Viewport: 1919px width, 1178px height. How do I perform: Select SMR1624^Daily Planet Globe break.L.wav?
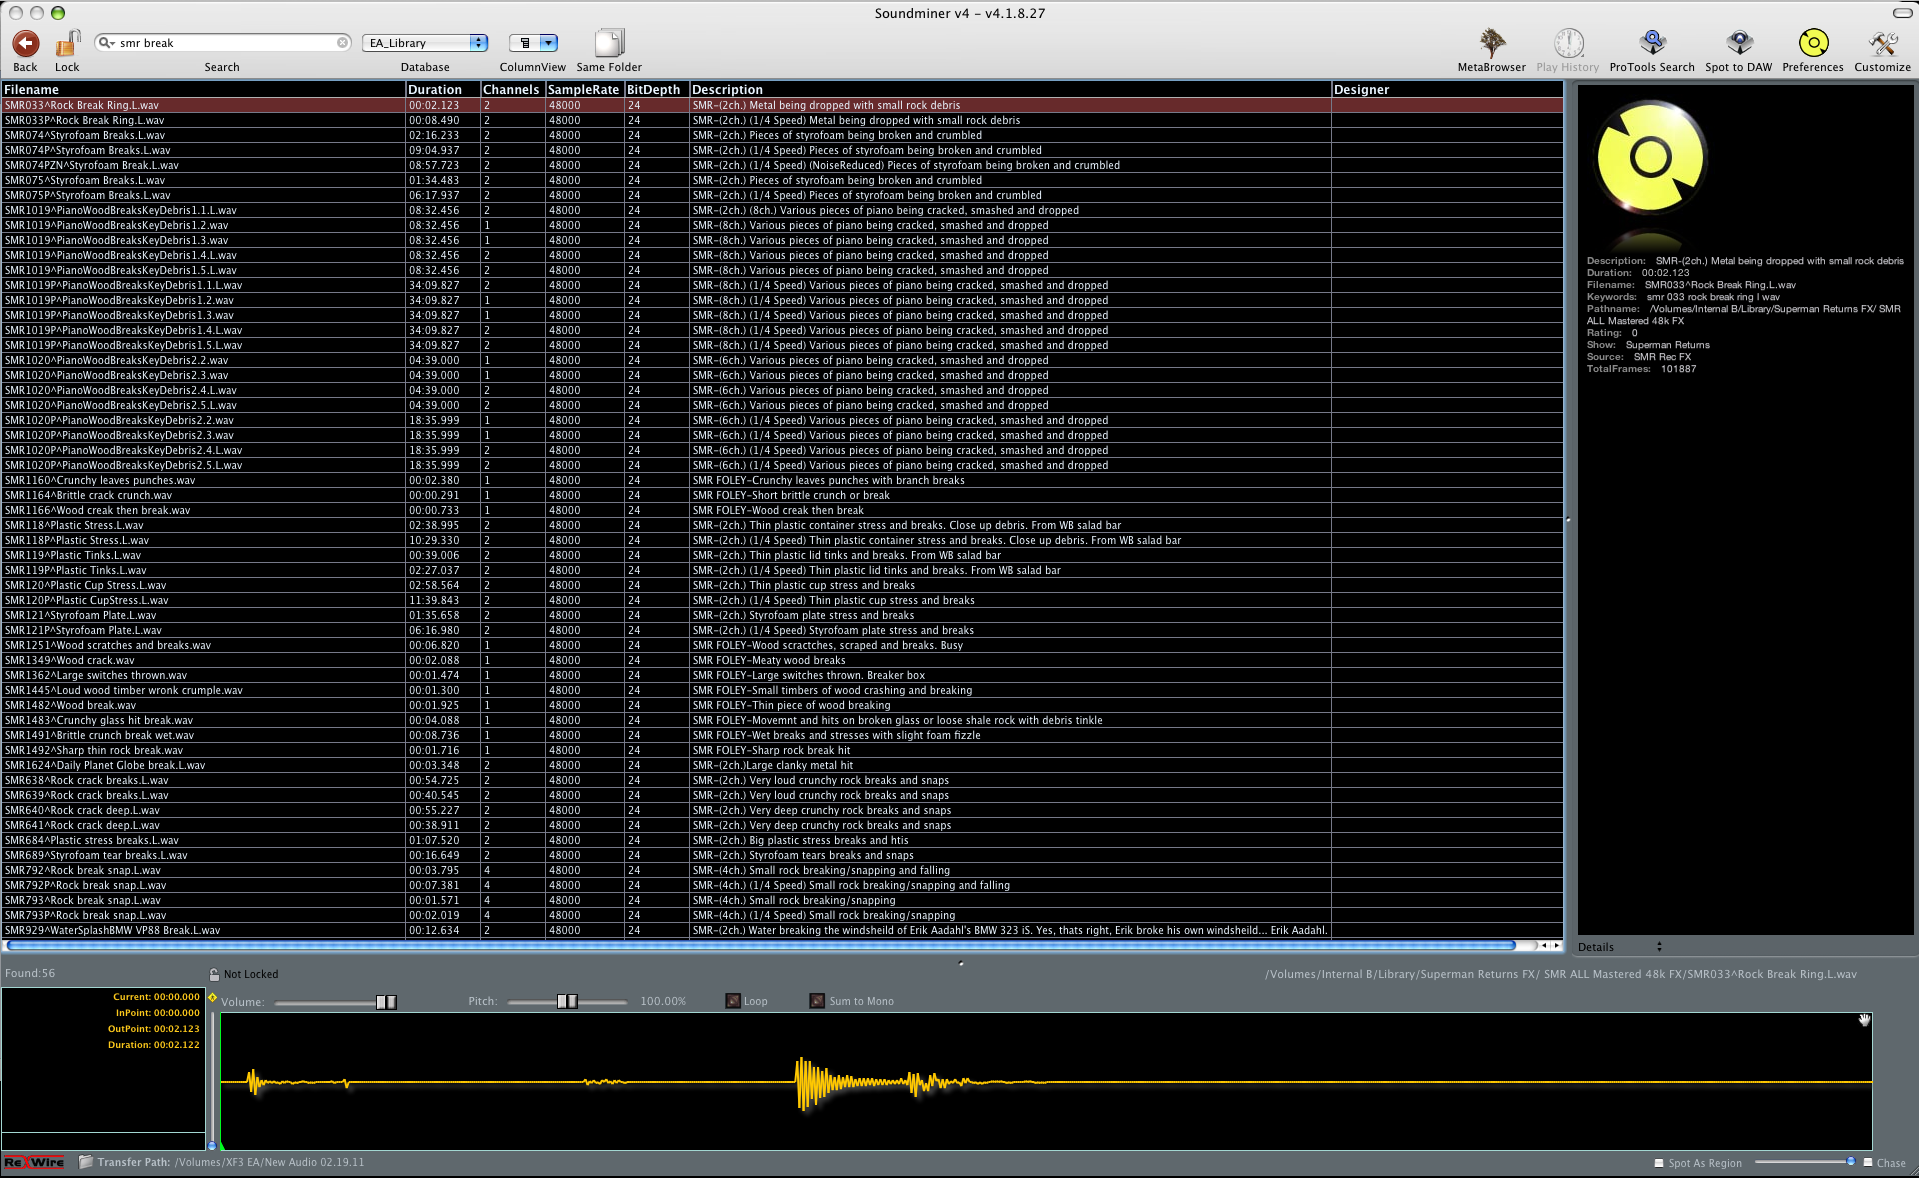click(782, 765)
